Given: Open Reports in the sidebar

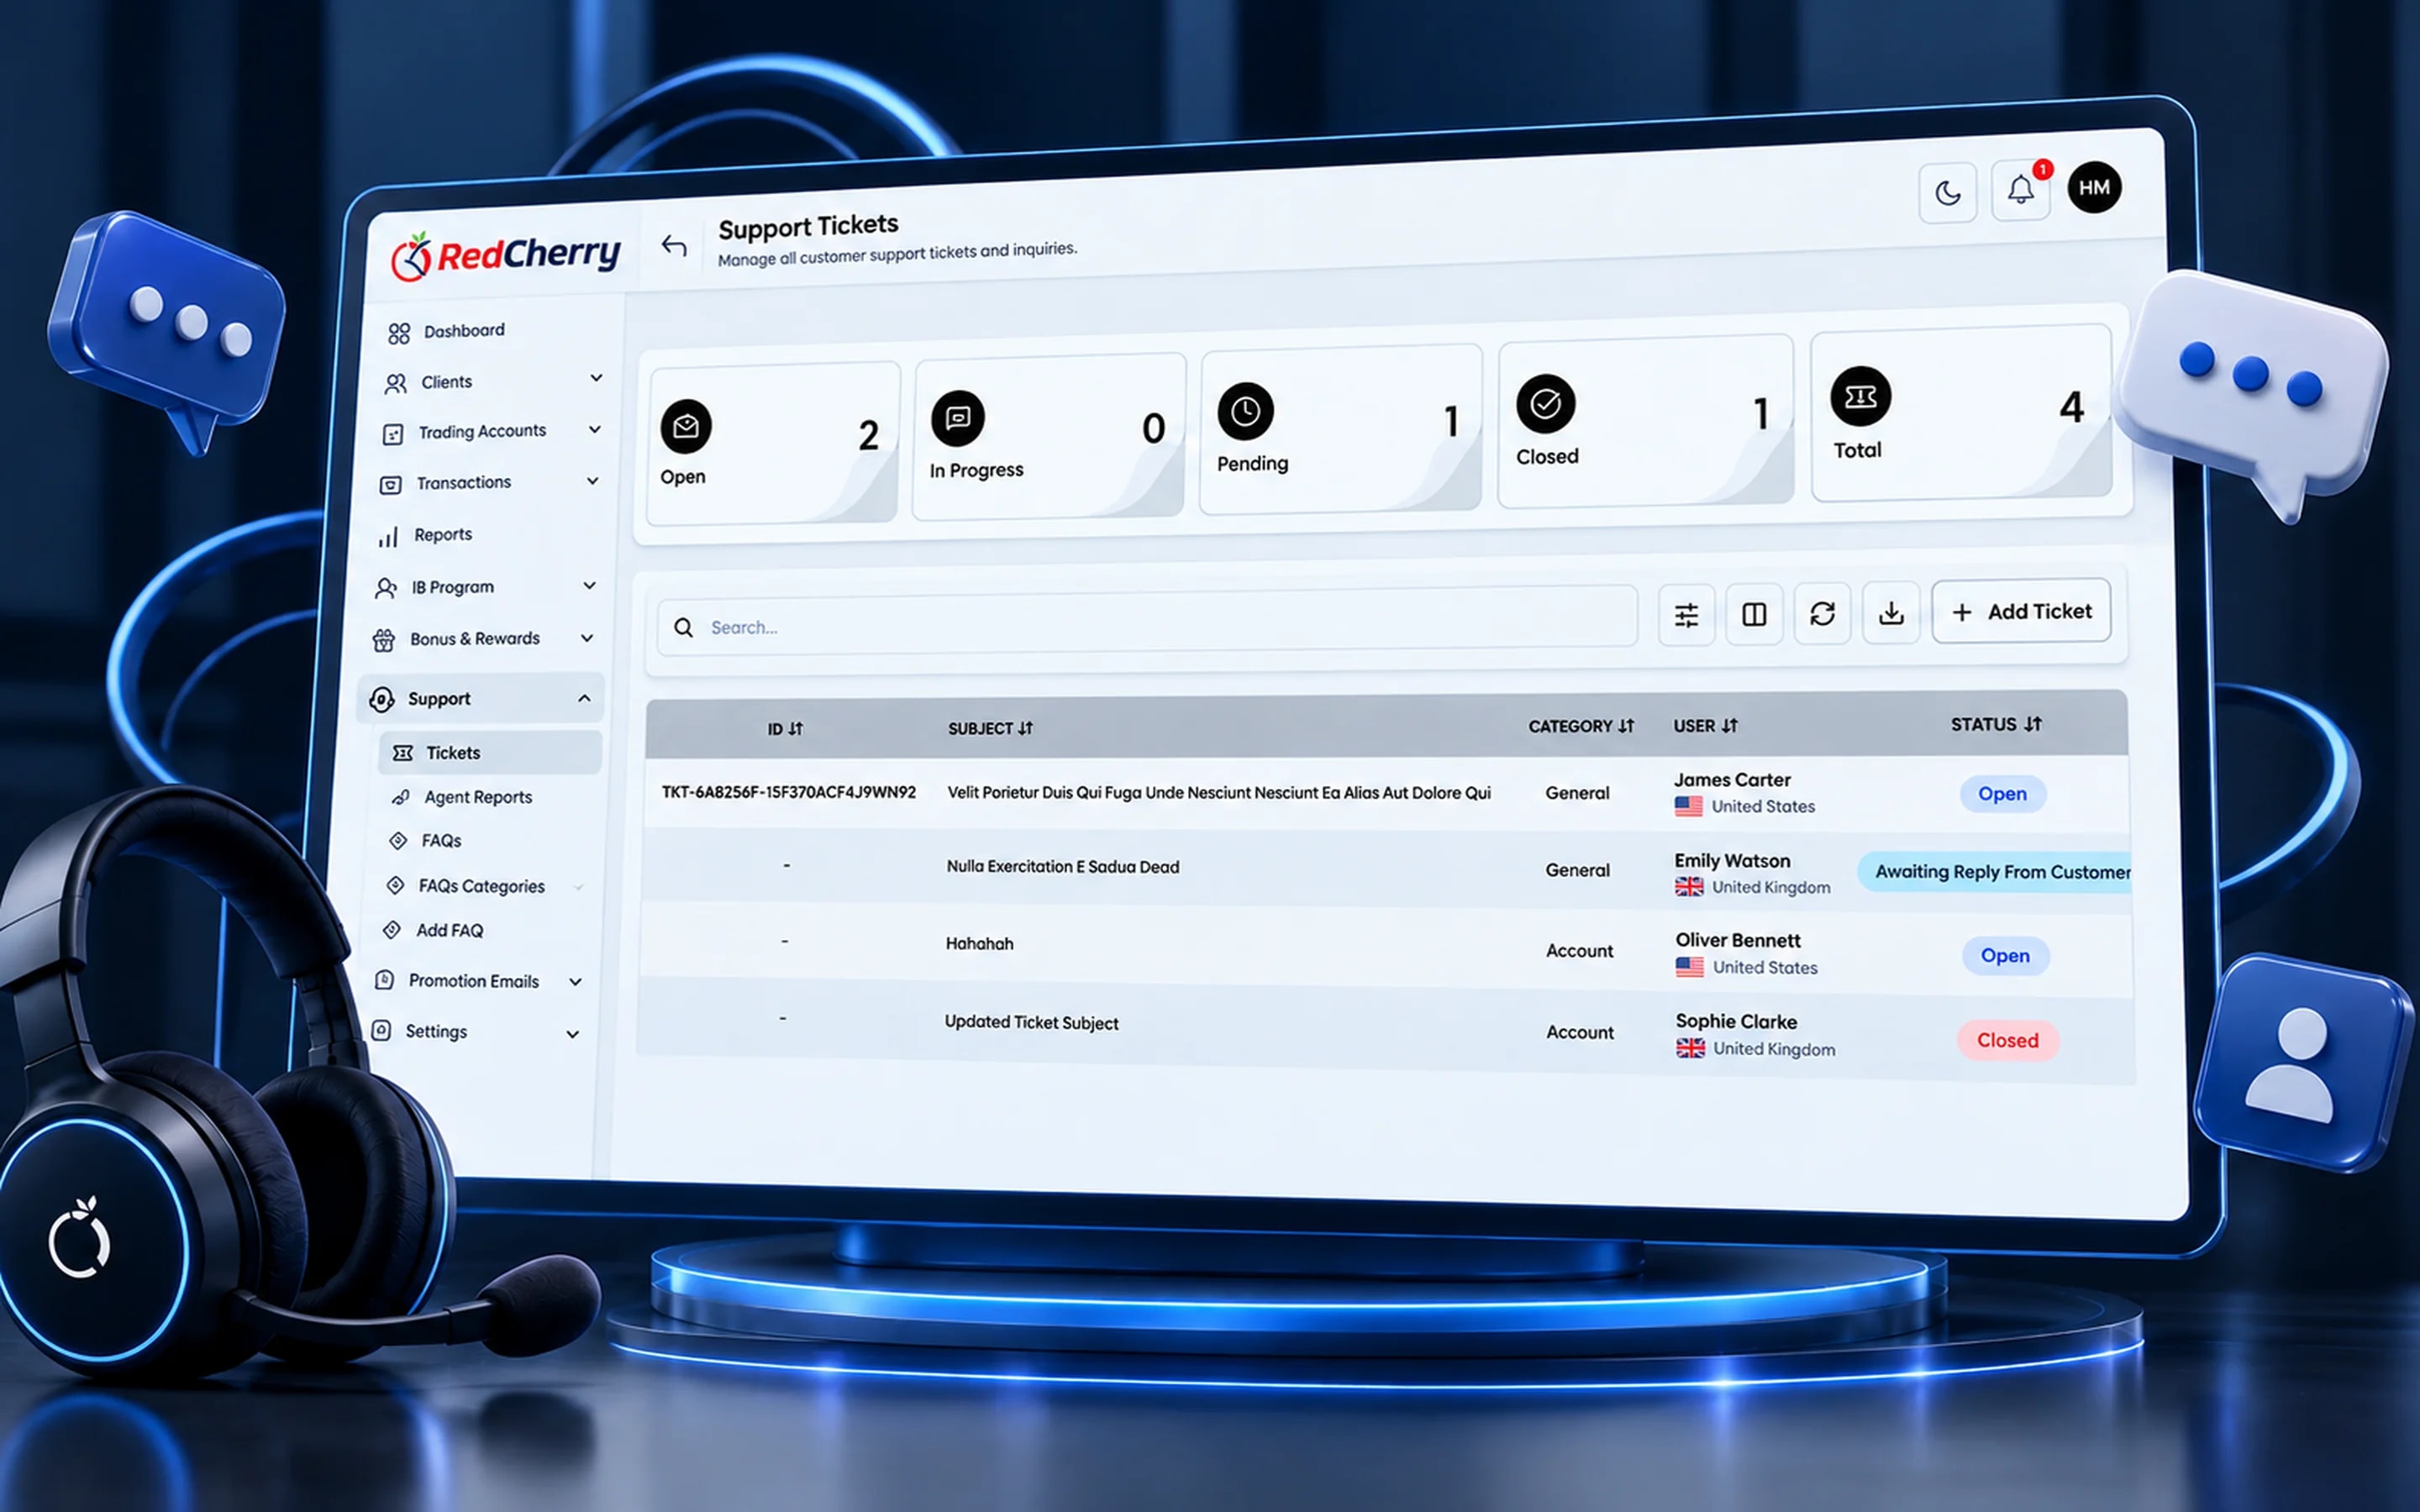Looking at the screenshot, I should pos(425,536).
